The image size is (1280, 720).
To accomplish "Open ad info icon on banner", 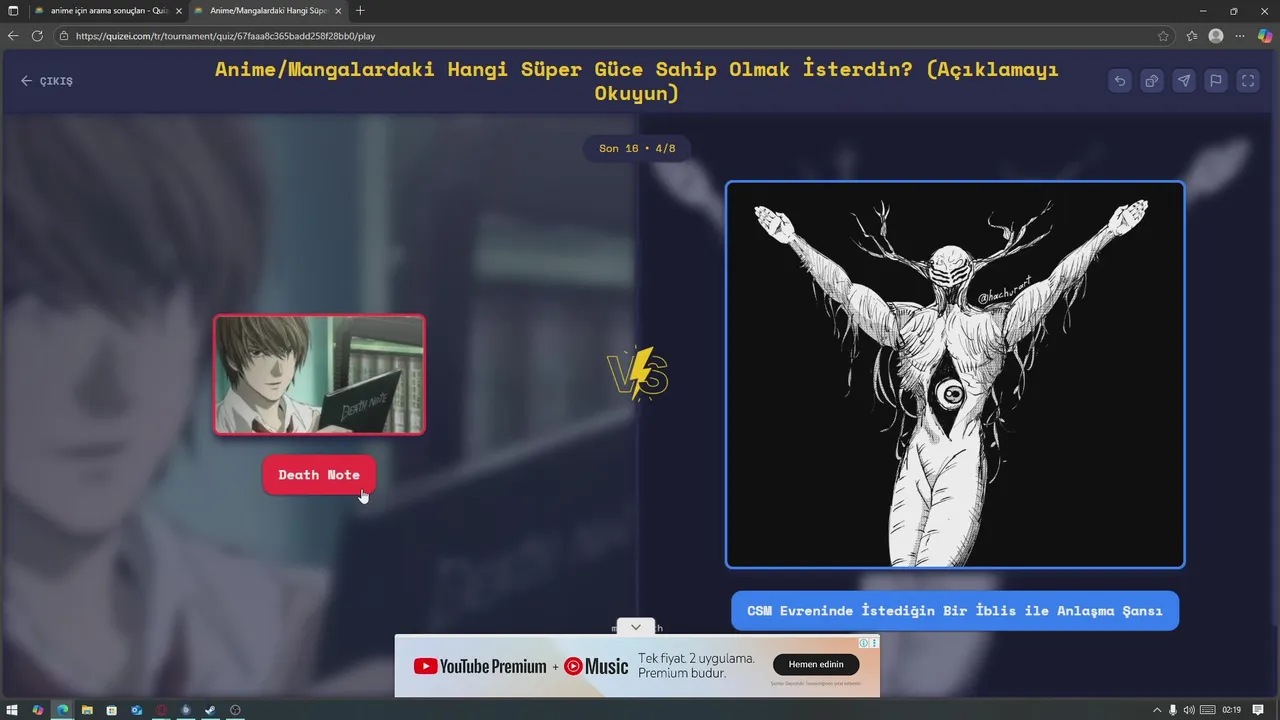I will pyautogui.click(x=864, y=642).
